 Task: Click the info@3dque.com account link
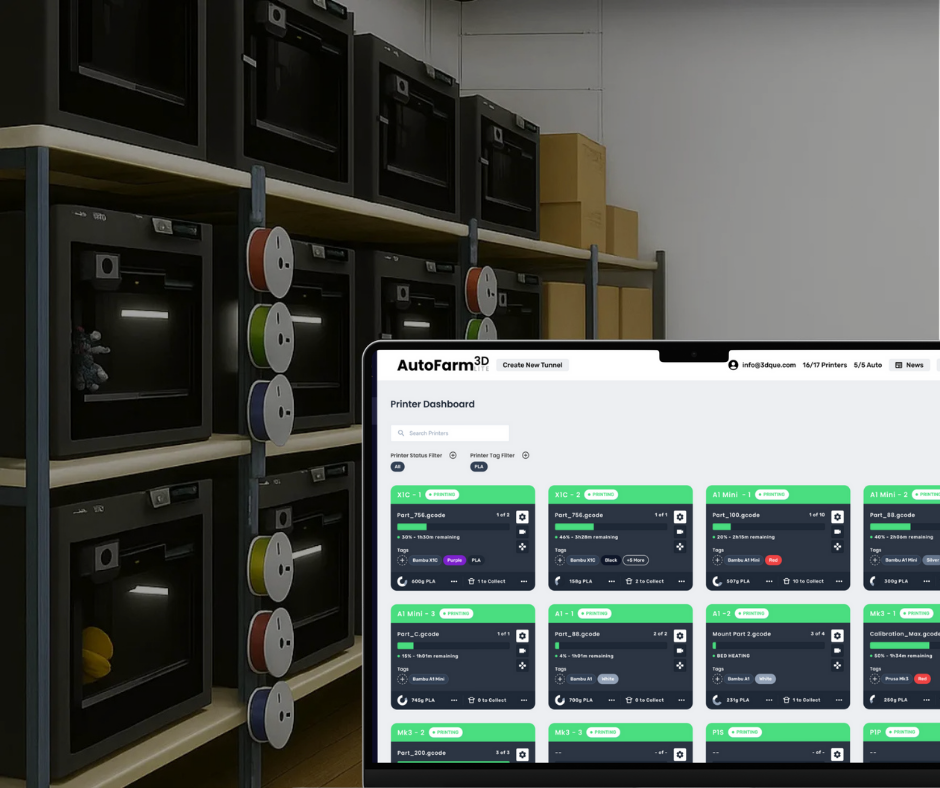point(769,365)
